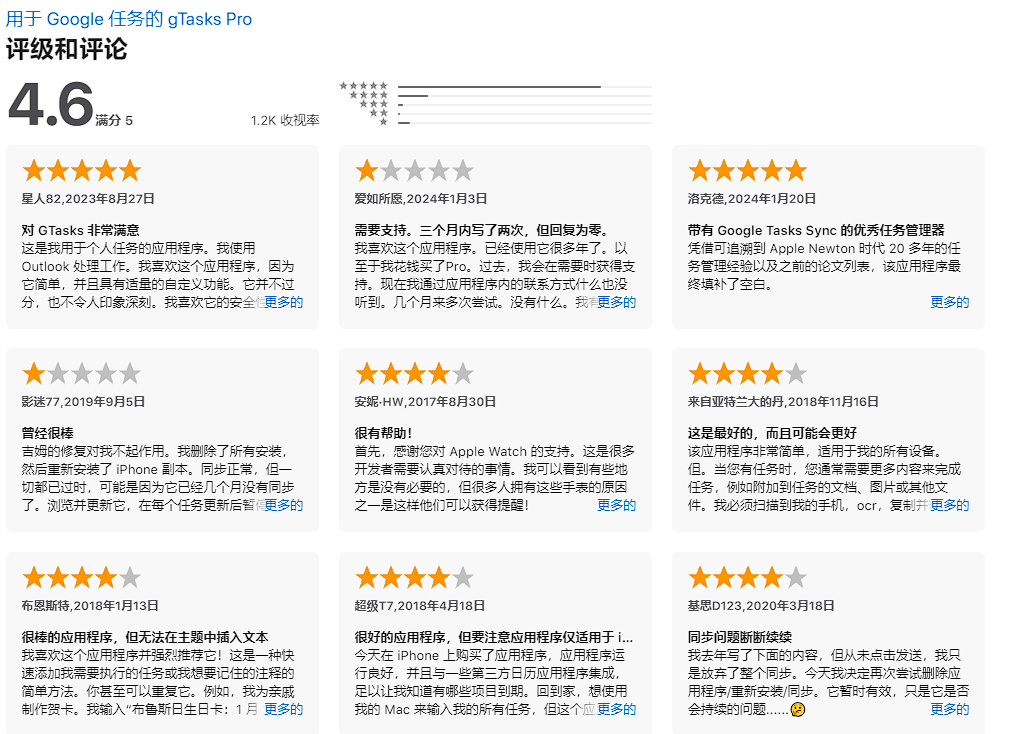Screen dimensions: 1020x734
Task: Click the five-star rating in 星人82 review
Action: pyautogui.click(x=82, y=170)
